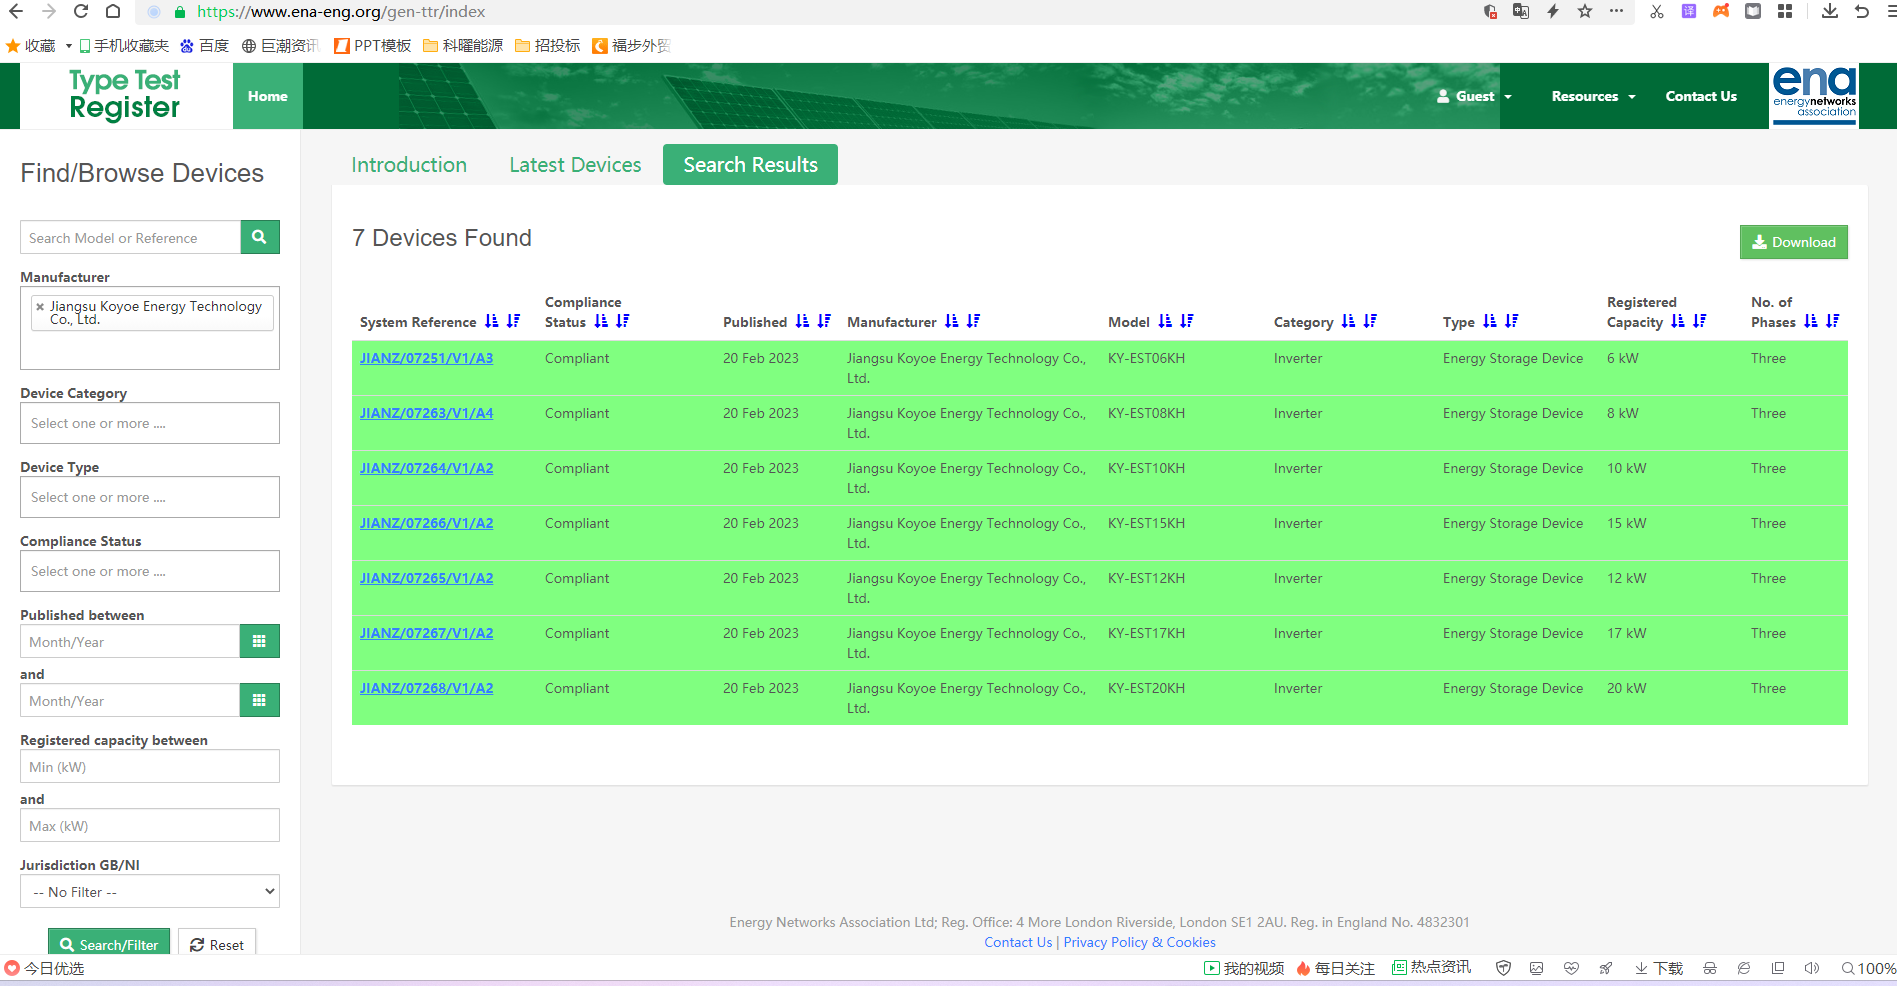Sort System Reference descending

(513, 321)
